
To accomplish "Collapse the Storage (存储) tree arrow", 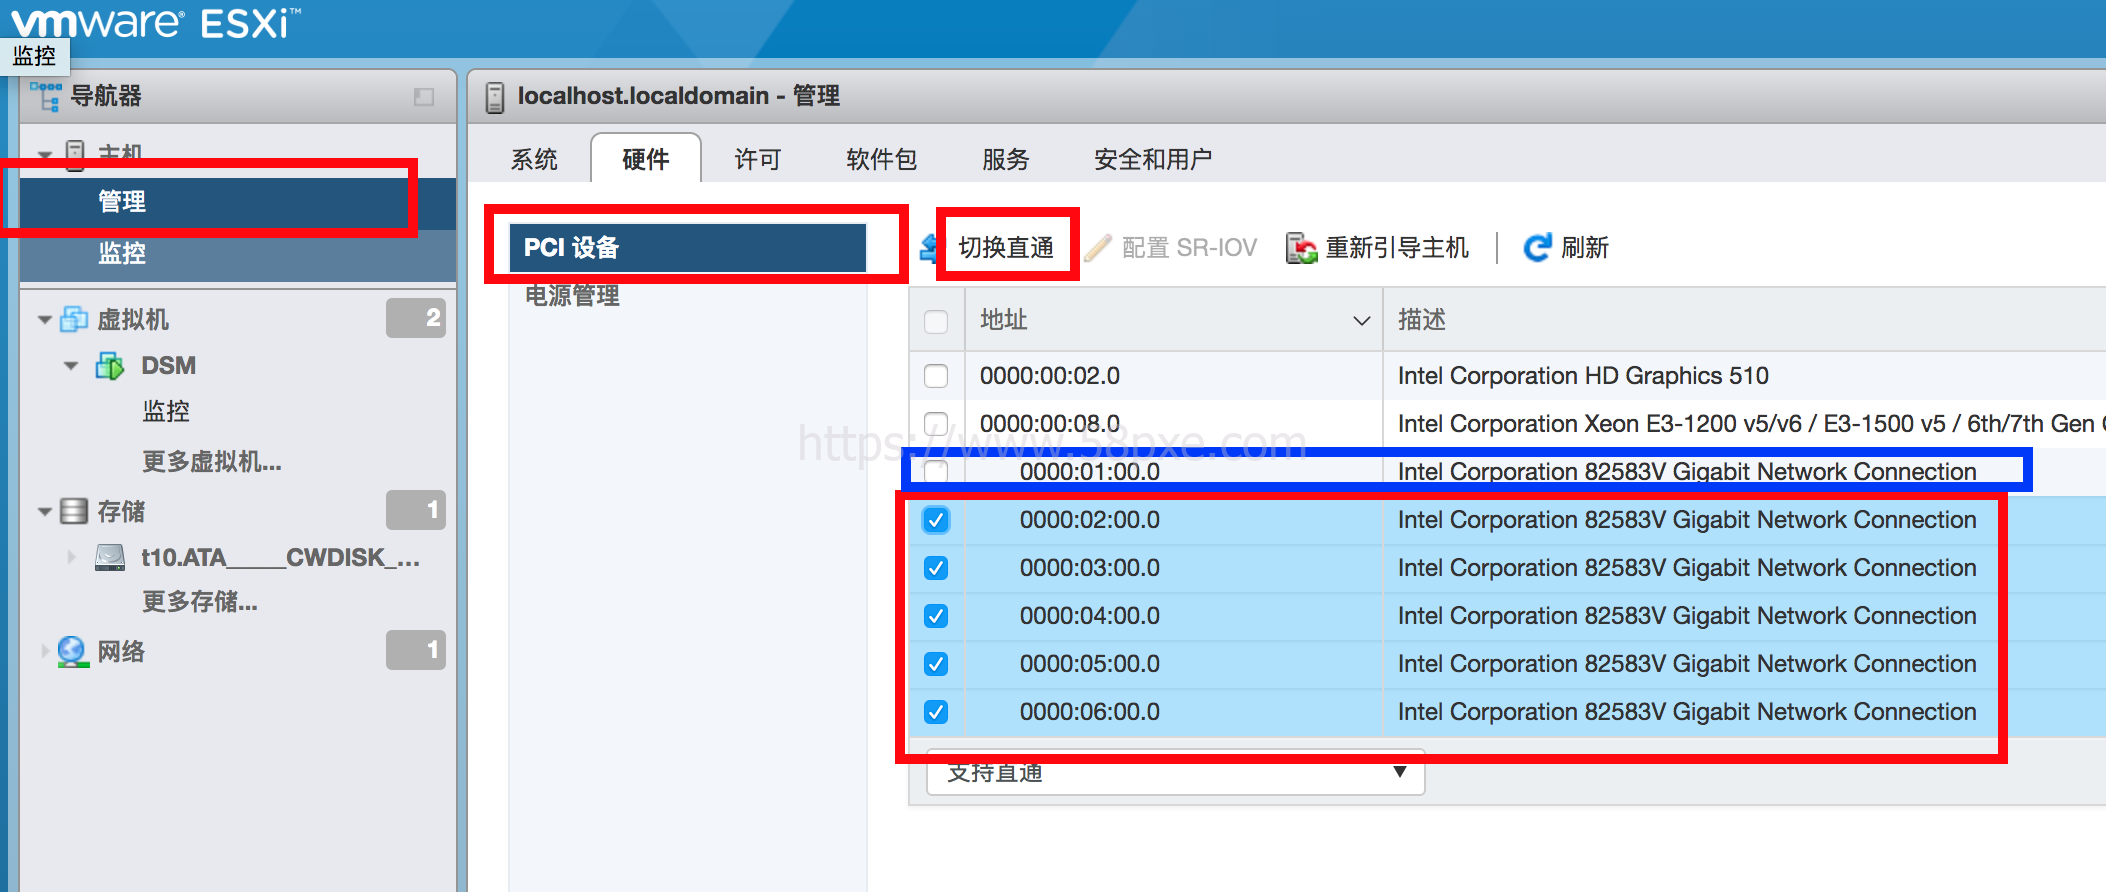I will (x=45, y=512).
